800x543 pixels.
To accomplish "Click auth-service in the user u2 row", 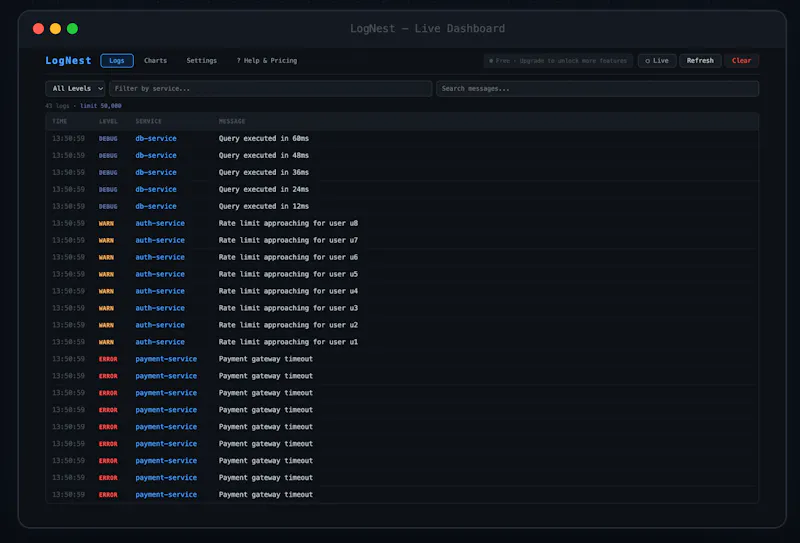I will coord(160,325).
